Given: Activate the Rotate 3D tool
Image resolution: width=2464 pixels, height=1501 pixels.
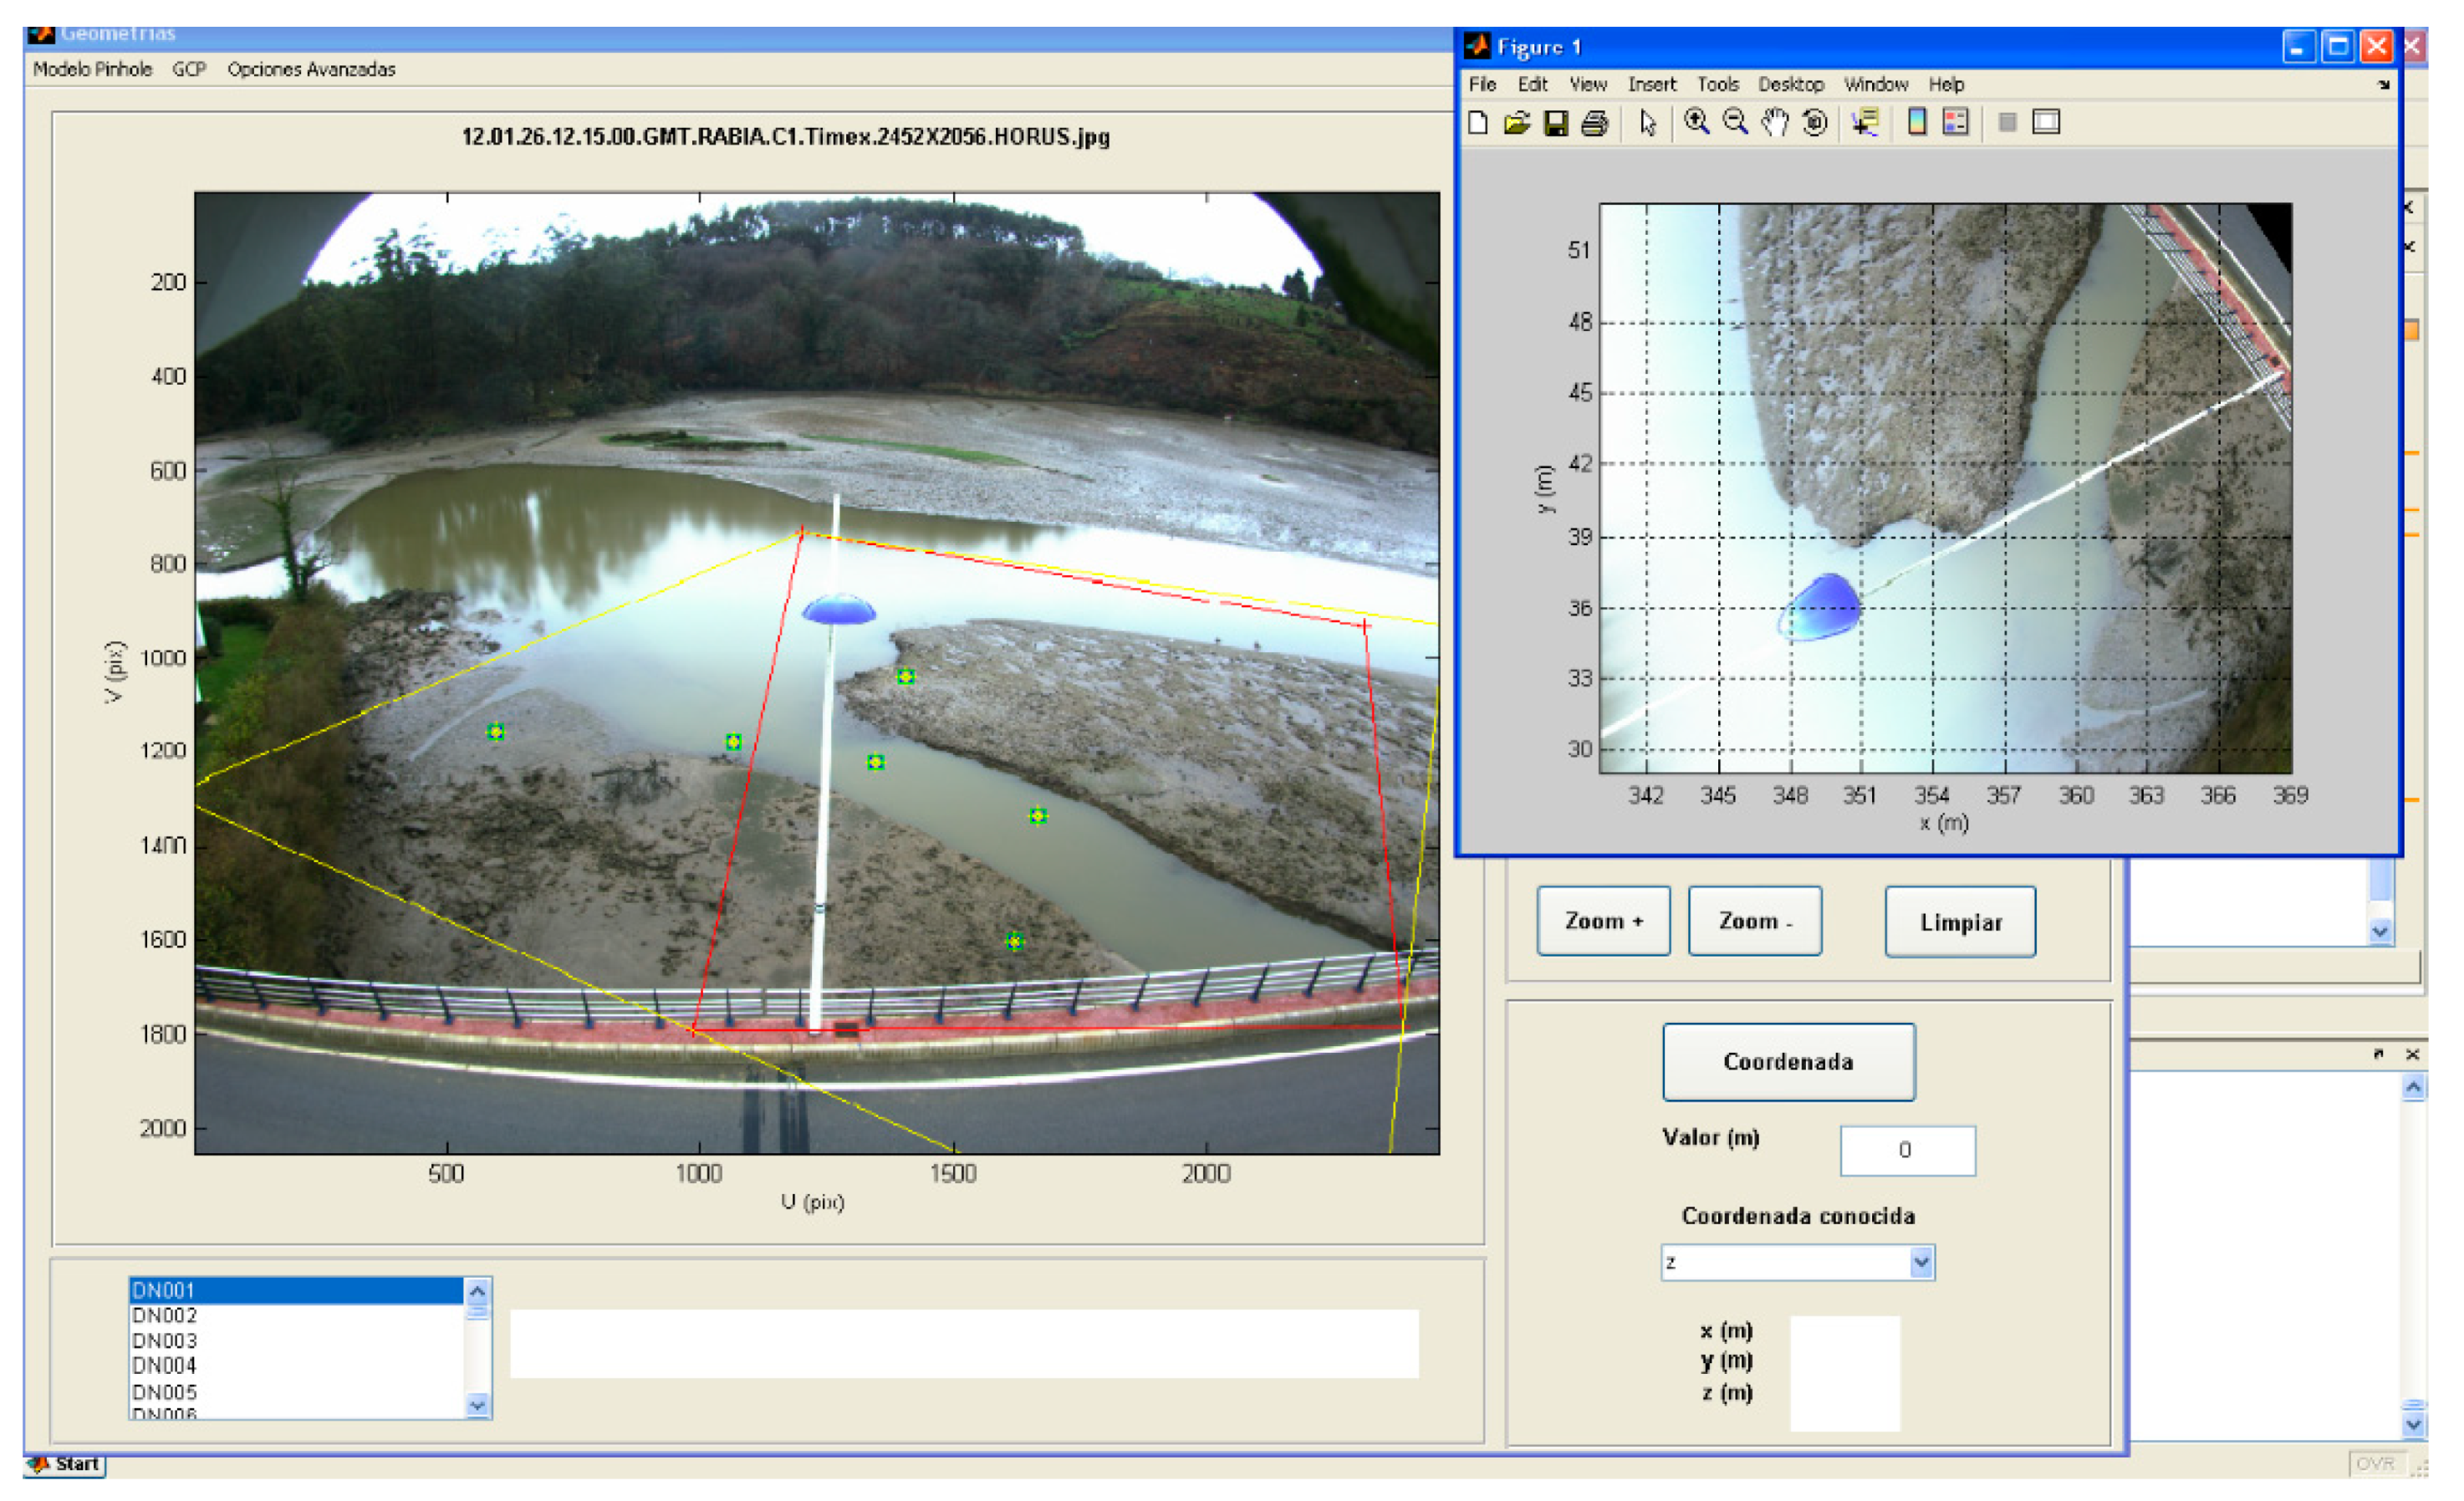Looking at the screenshot, I should tap(1815, 123).
